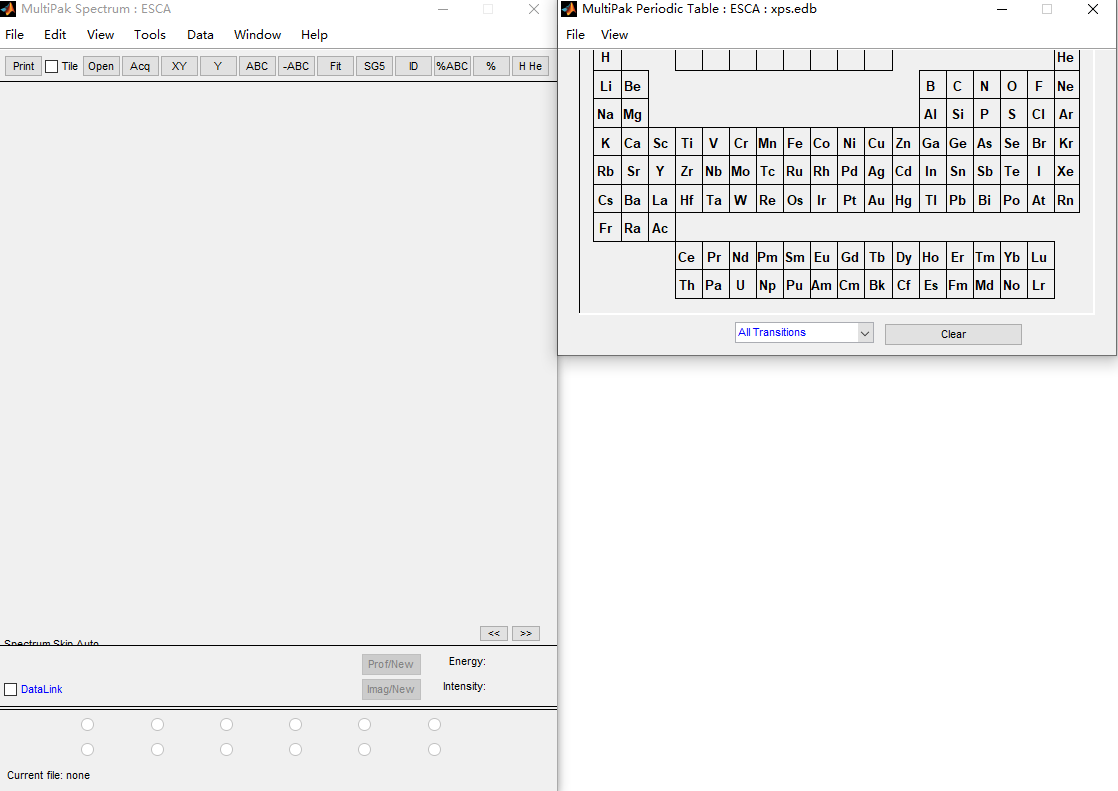Viewport: 1118px width, 791px height.
Task: Choose the Ti element in periodic table
Action: click(687, 143)
